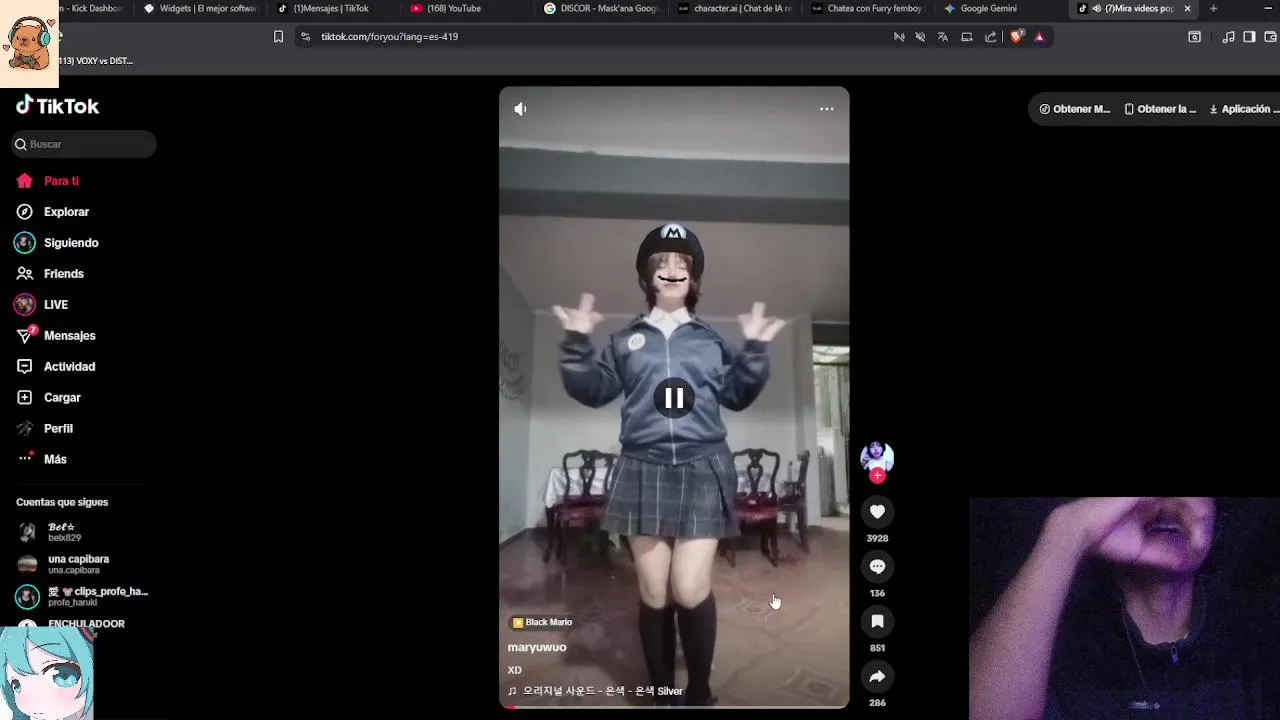This screenshot has height=720, width=1280.
Task: Open the media control music note icon
Action: (1228, 37)
